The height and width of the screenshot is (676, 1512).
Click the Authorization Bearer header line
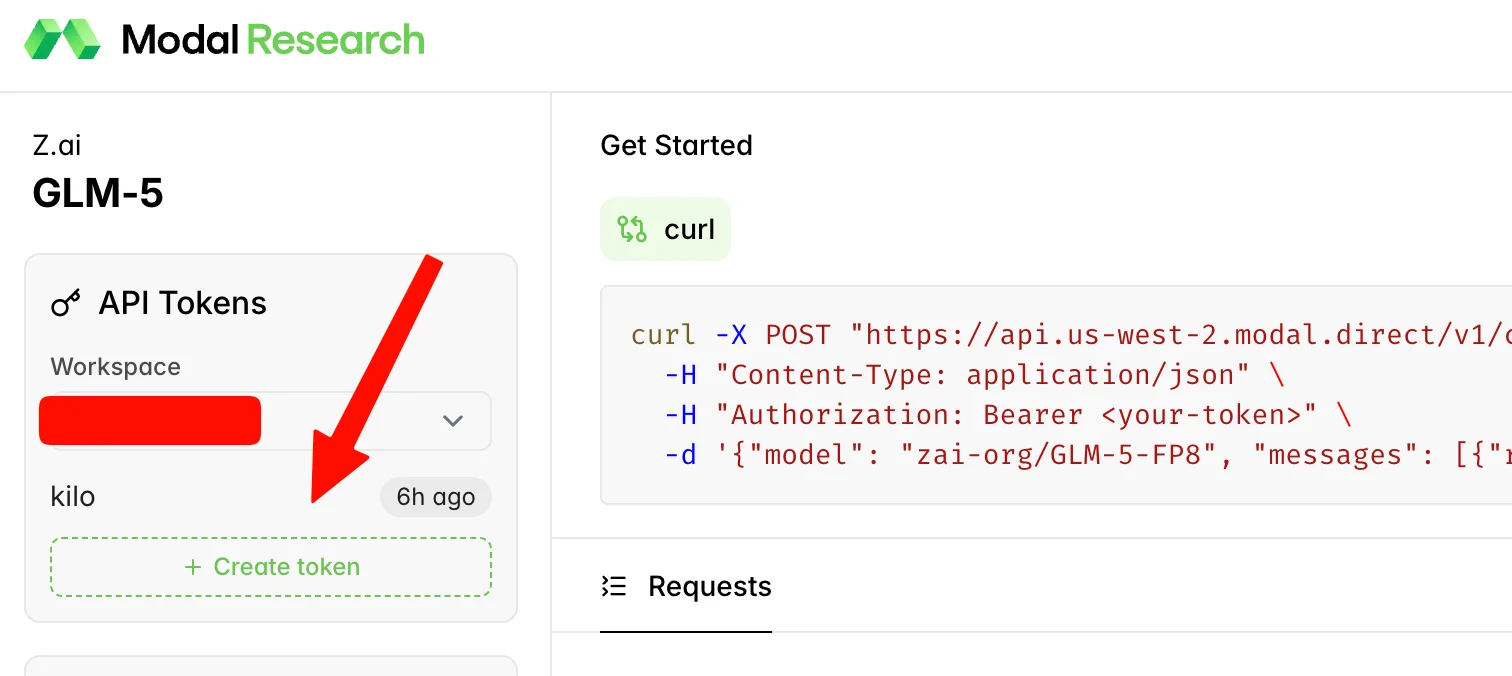[1000, 414]
